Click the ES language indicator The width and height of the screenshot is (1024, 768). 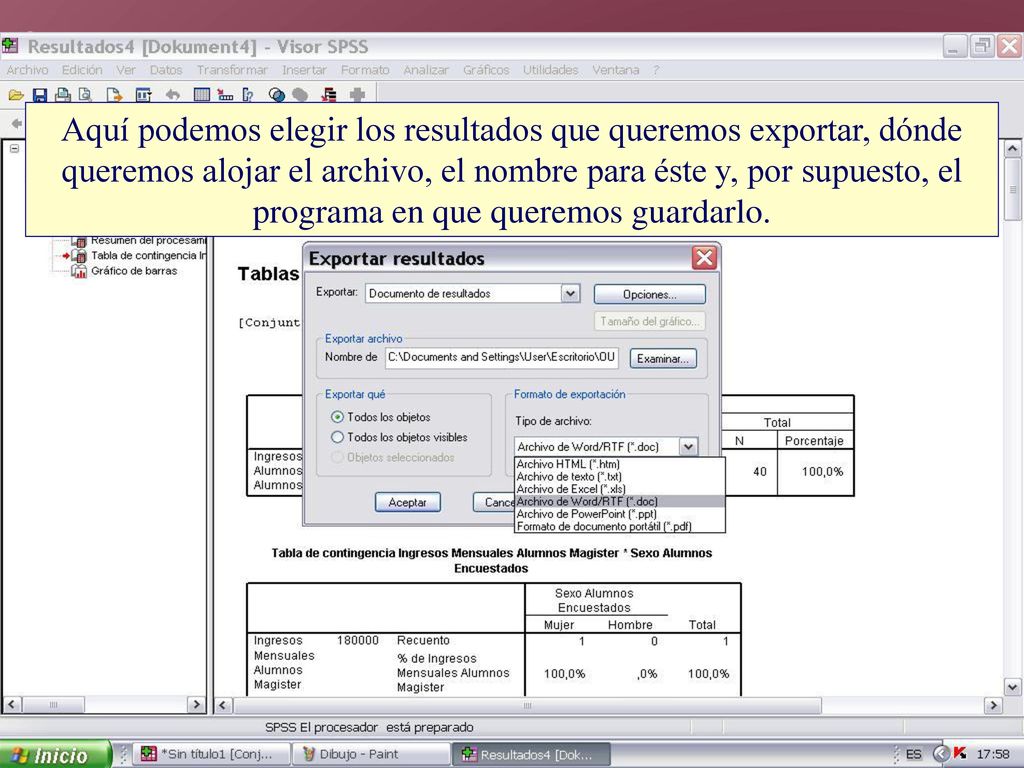click(x=914, y=754)
